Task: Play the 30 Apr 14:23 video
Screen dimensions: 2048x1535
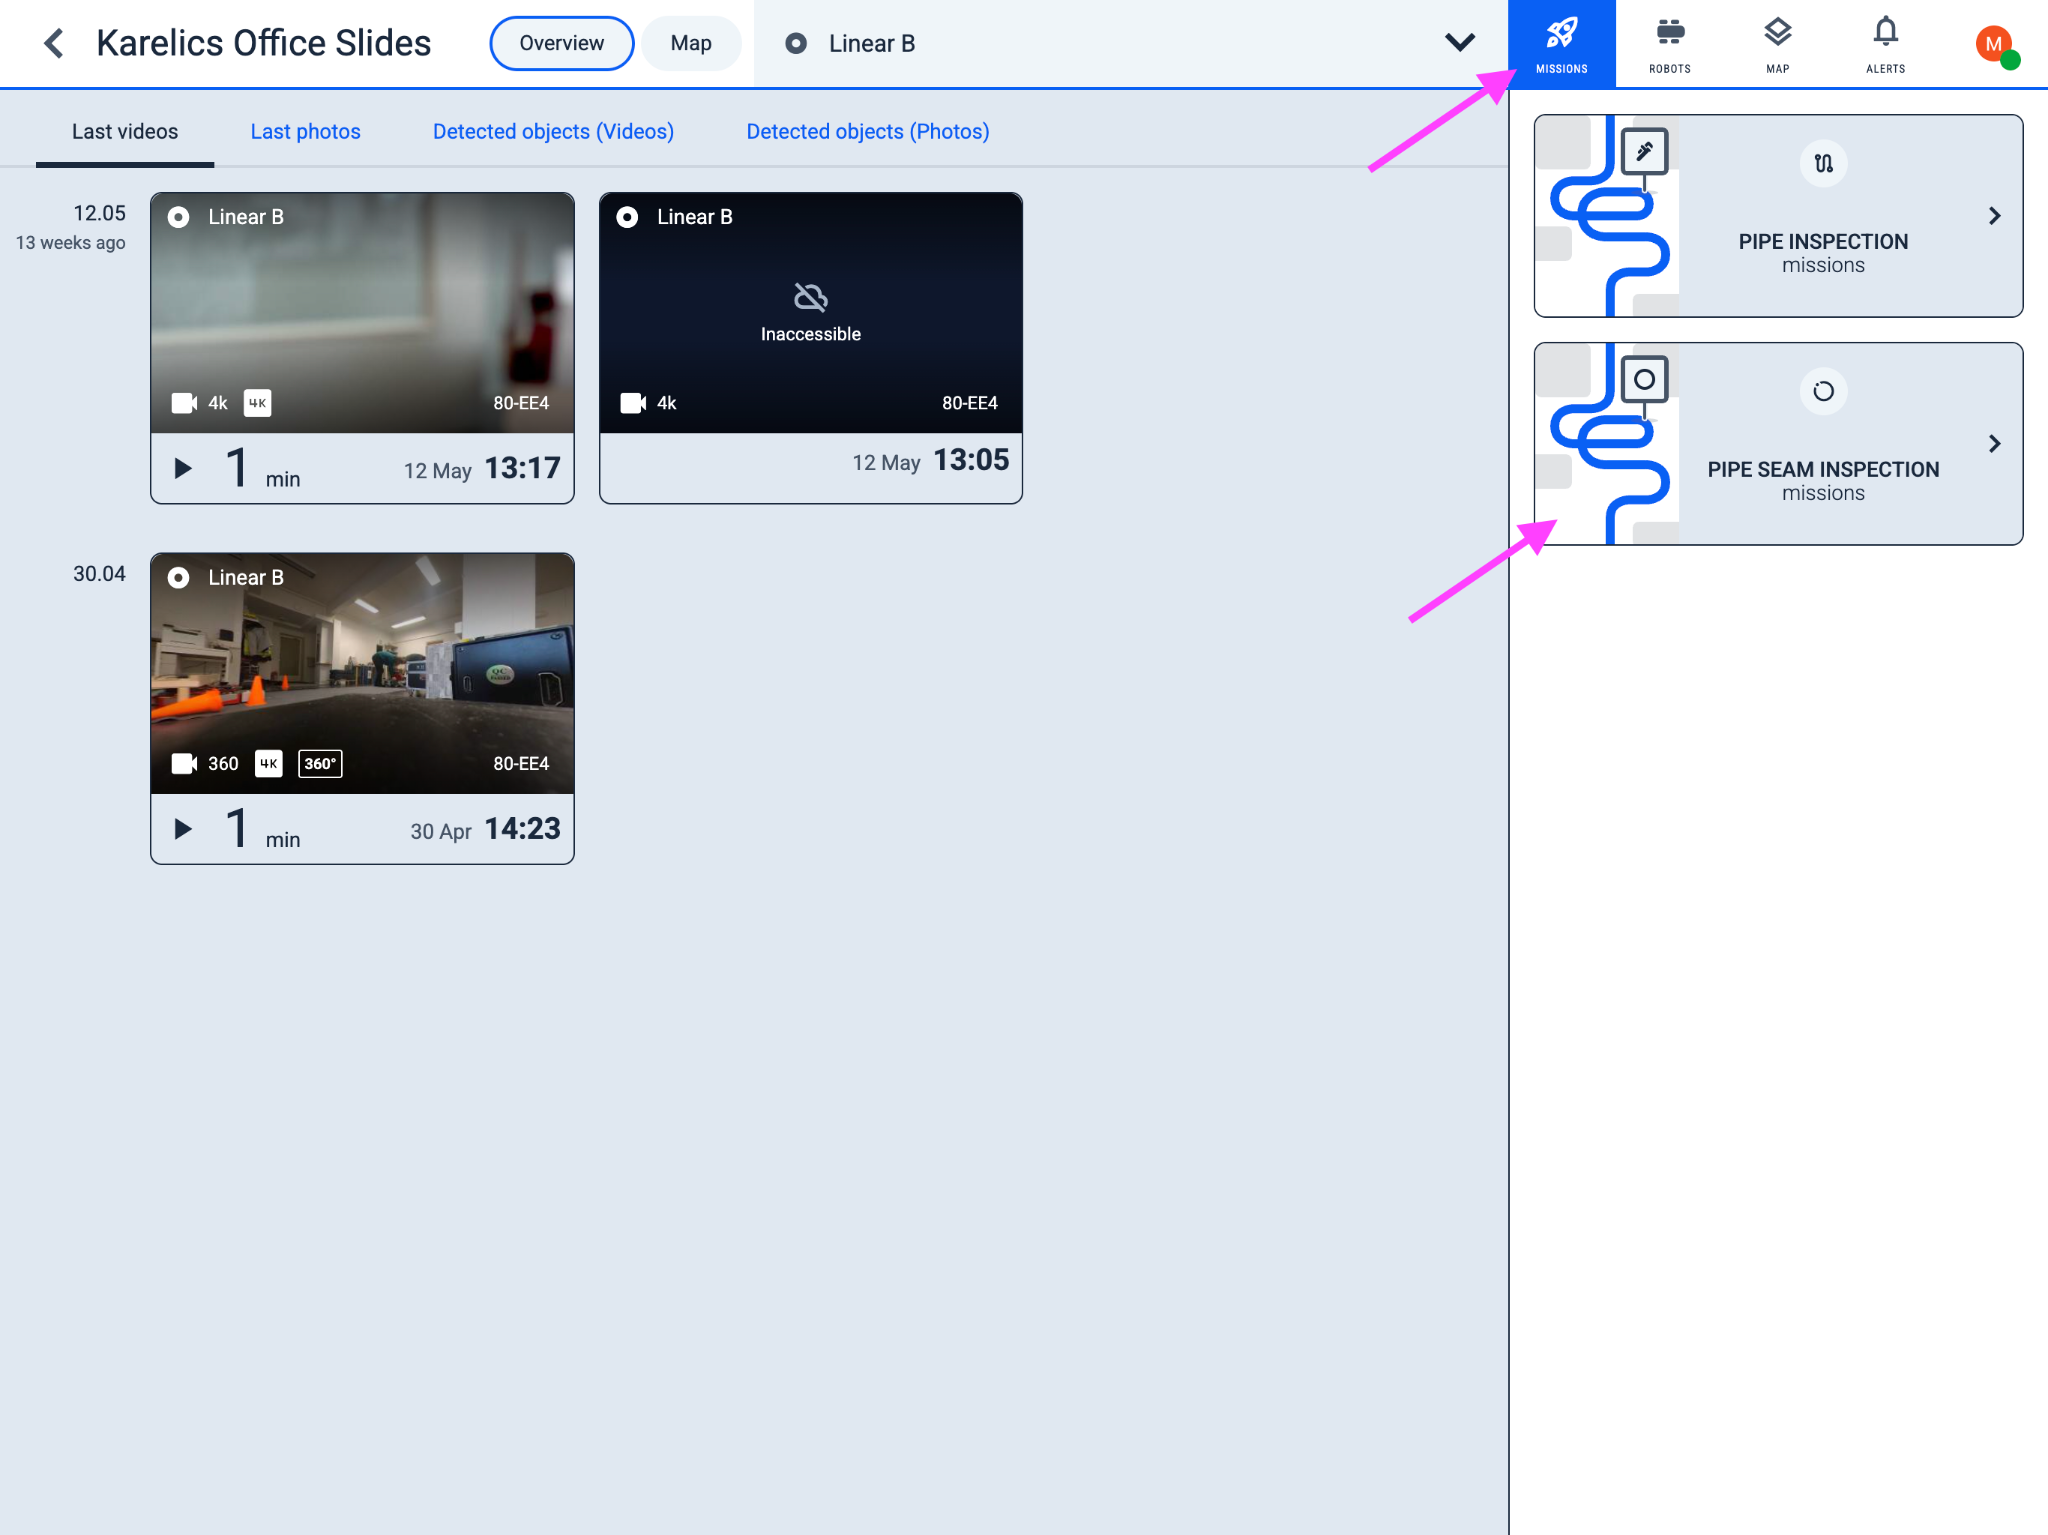Action: coord(183,828)
